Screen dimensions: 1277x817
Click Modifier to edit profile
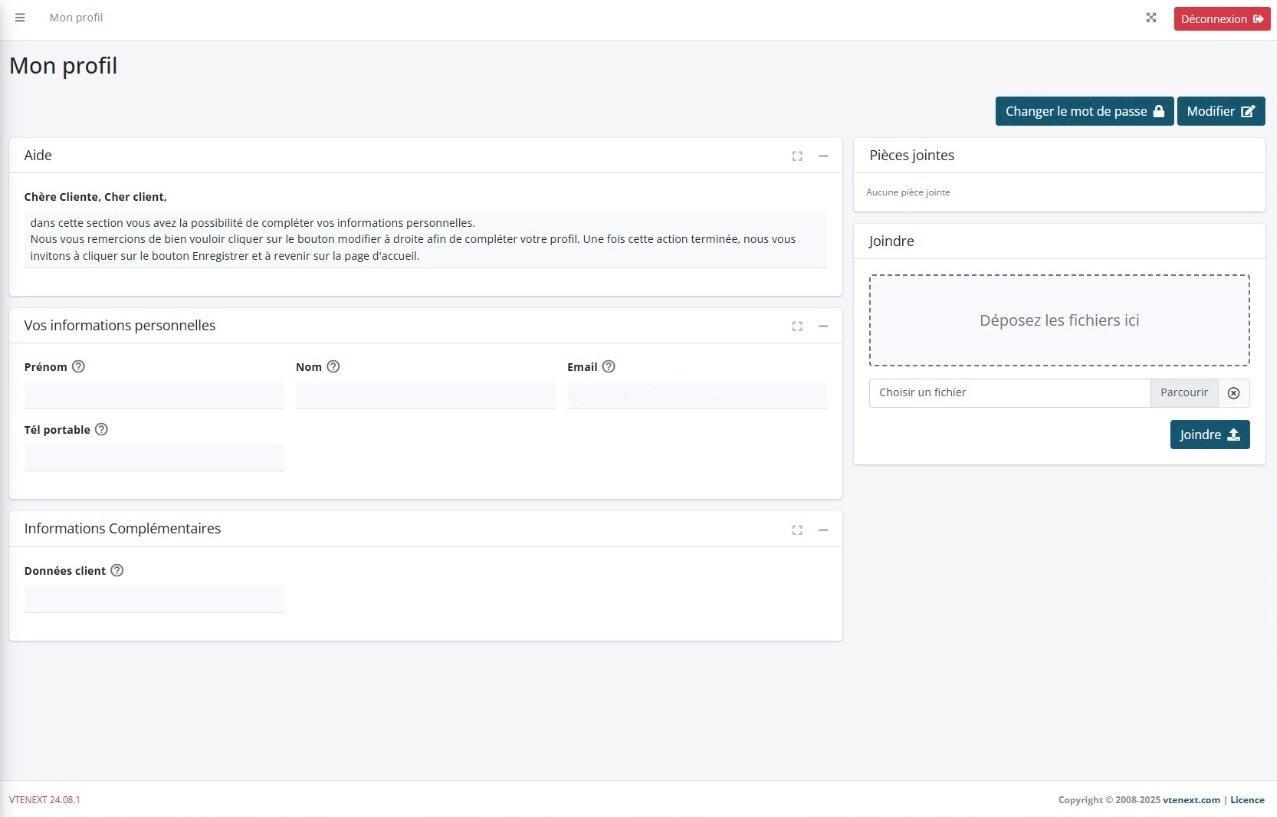[1220, 112]
